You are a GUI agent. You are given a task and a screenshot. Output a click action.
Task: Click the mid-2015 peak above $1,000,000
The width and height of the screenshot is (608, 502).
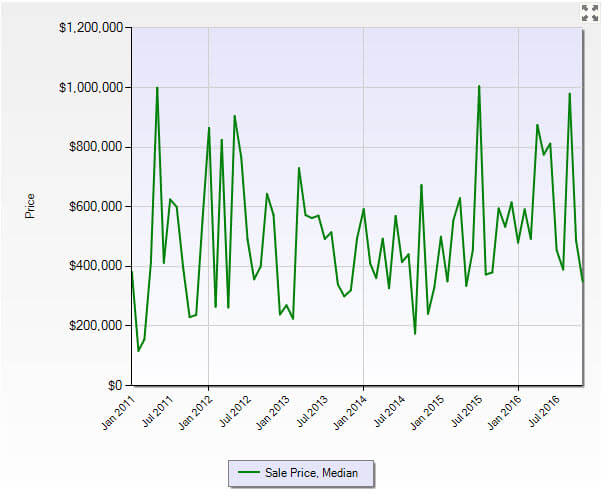click(x=479, y=86)
